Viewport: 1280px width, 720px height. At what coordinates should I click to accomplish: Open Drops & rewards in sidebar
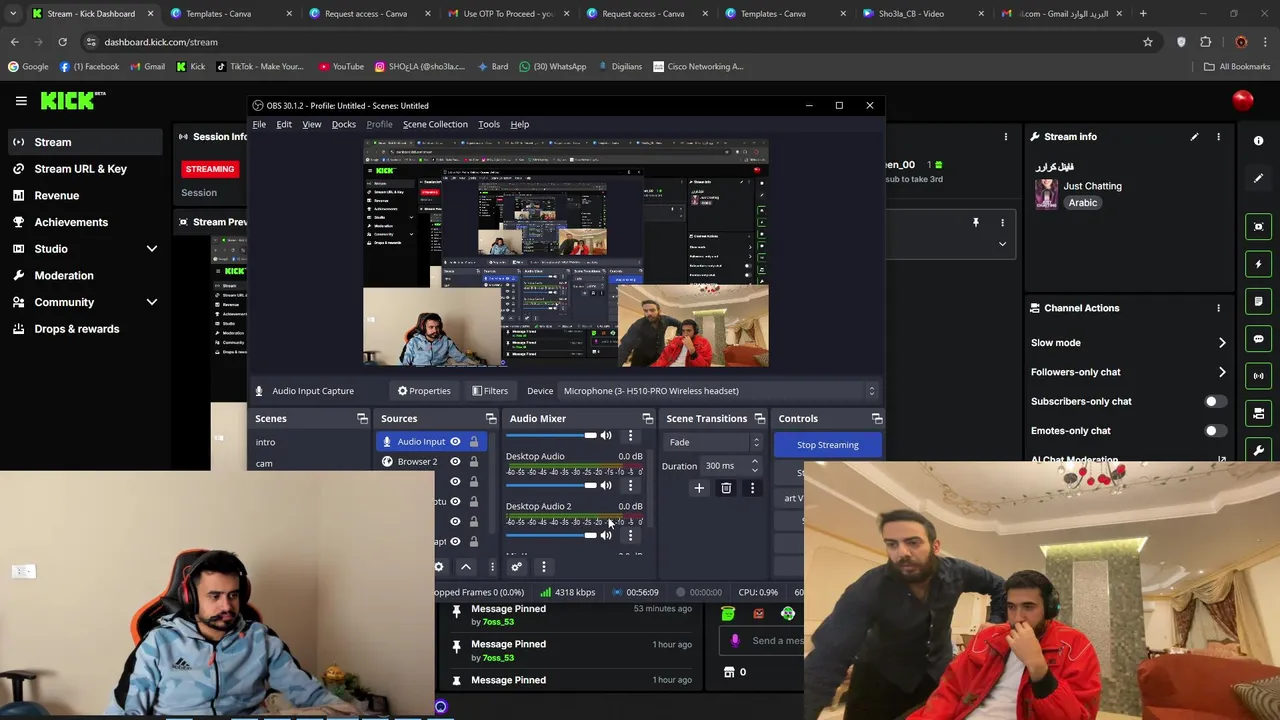click(76, 329)
